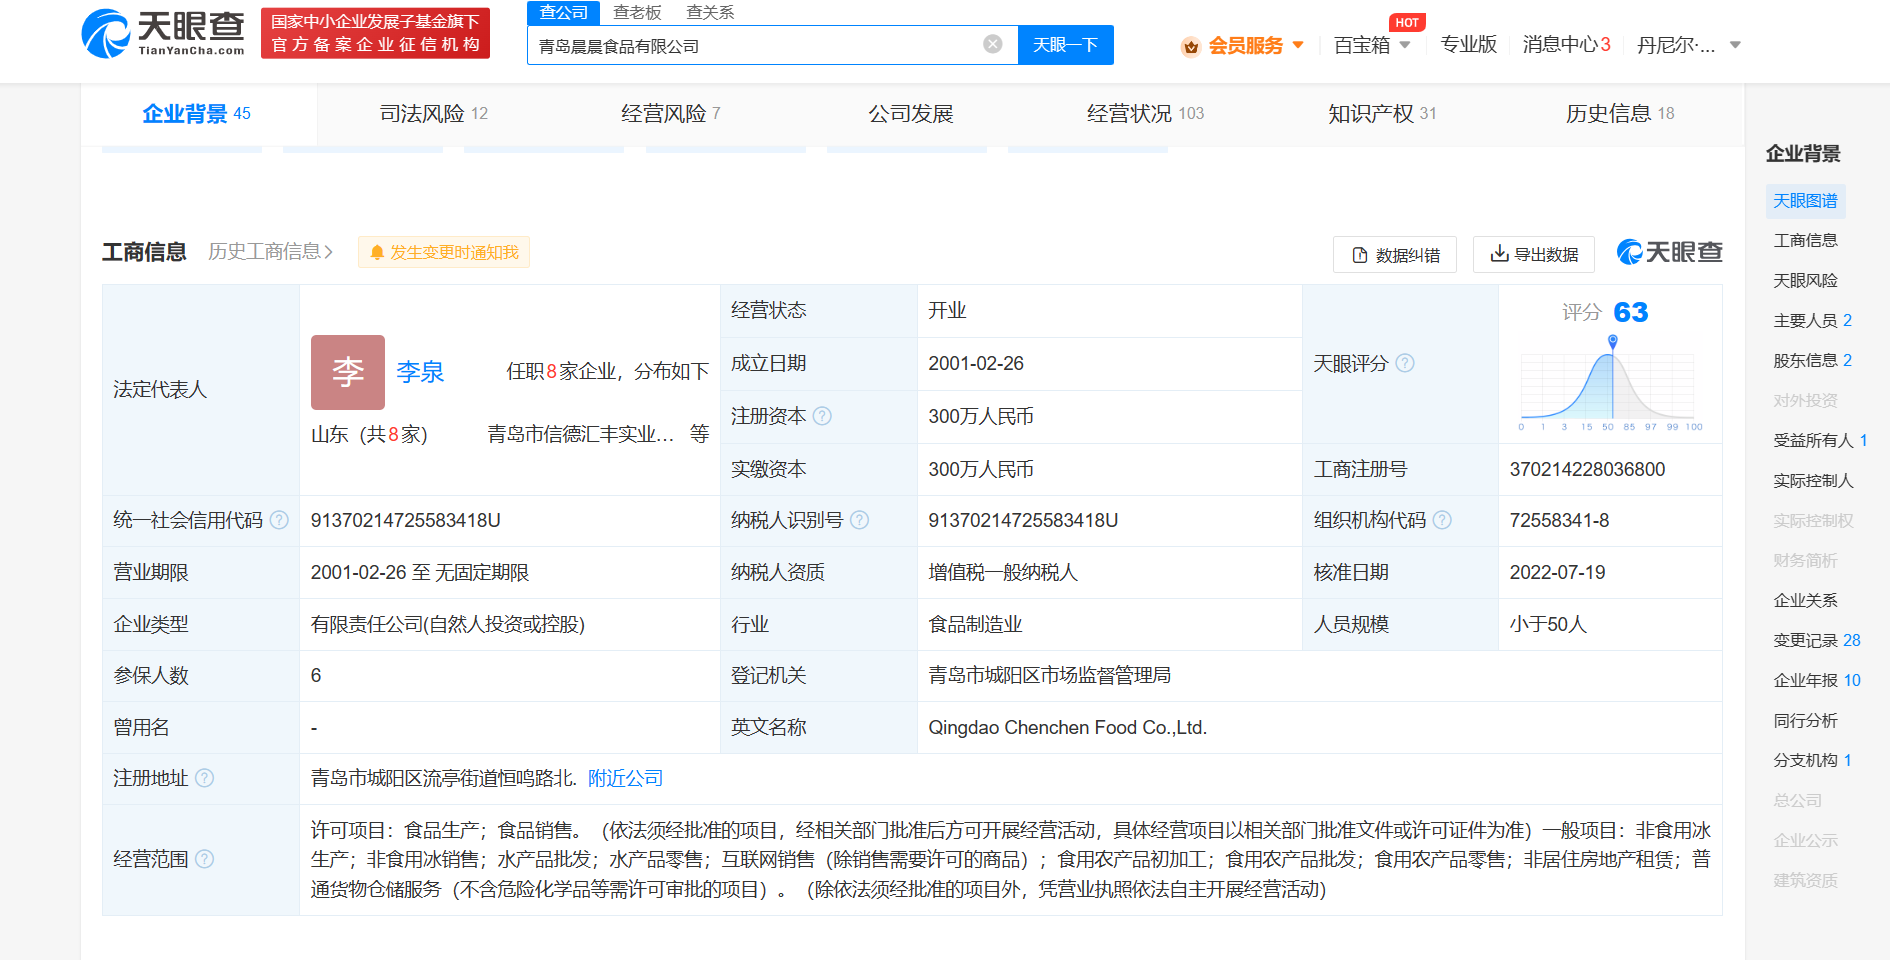This screenshot has height=960, width=1890.
Task: Select the 经营风险 tab
Action: [671, 114]
